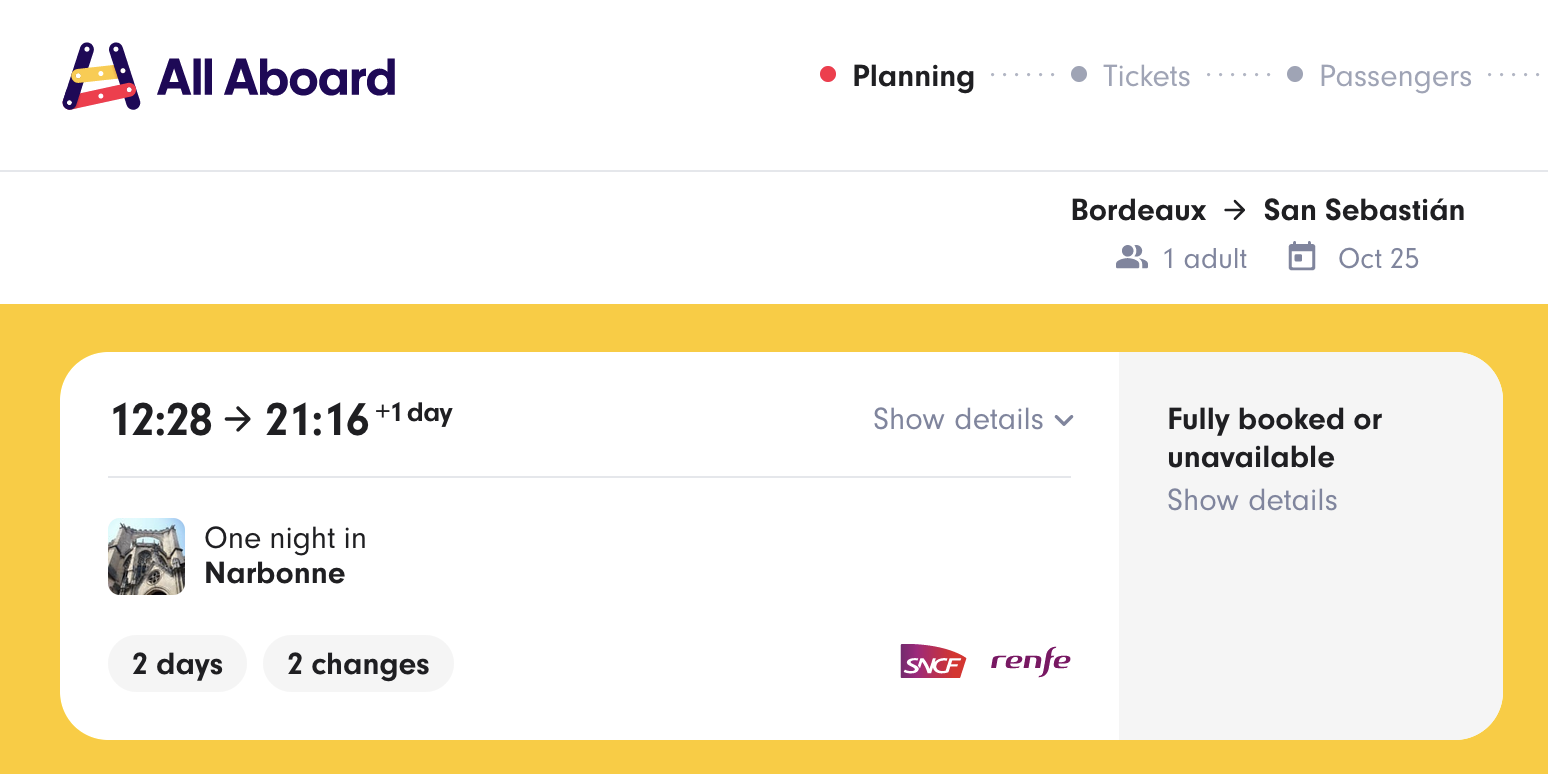Image resolution: width=1548 pixels, height=774 pixels.
Task: Open the Narbonne cathedral thumbnail
Action: pyautogui.click(x=146, y=557)
